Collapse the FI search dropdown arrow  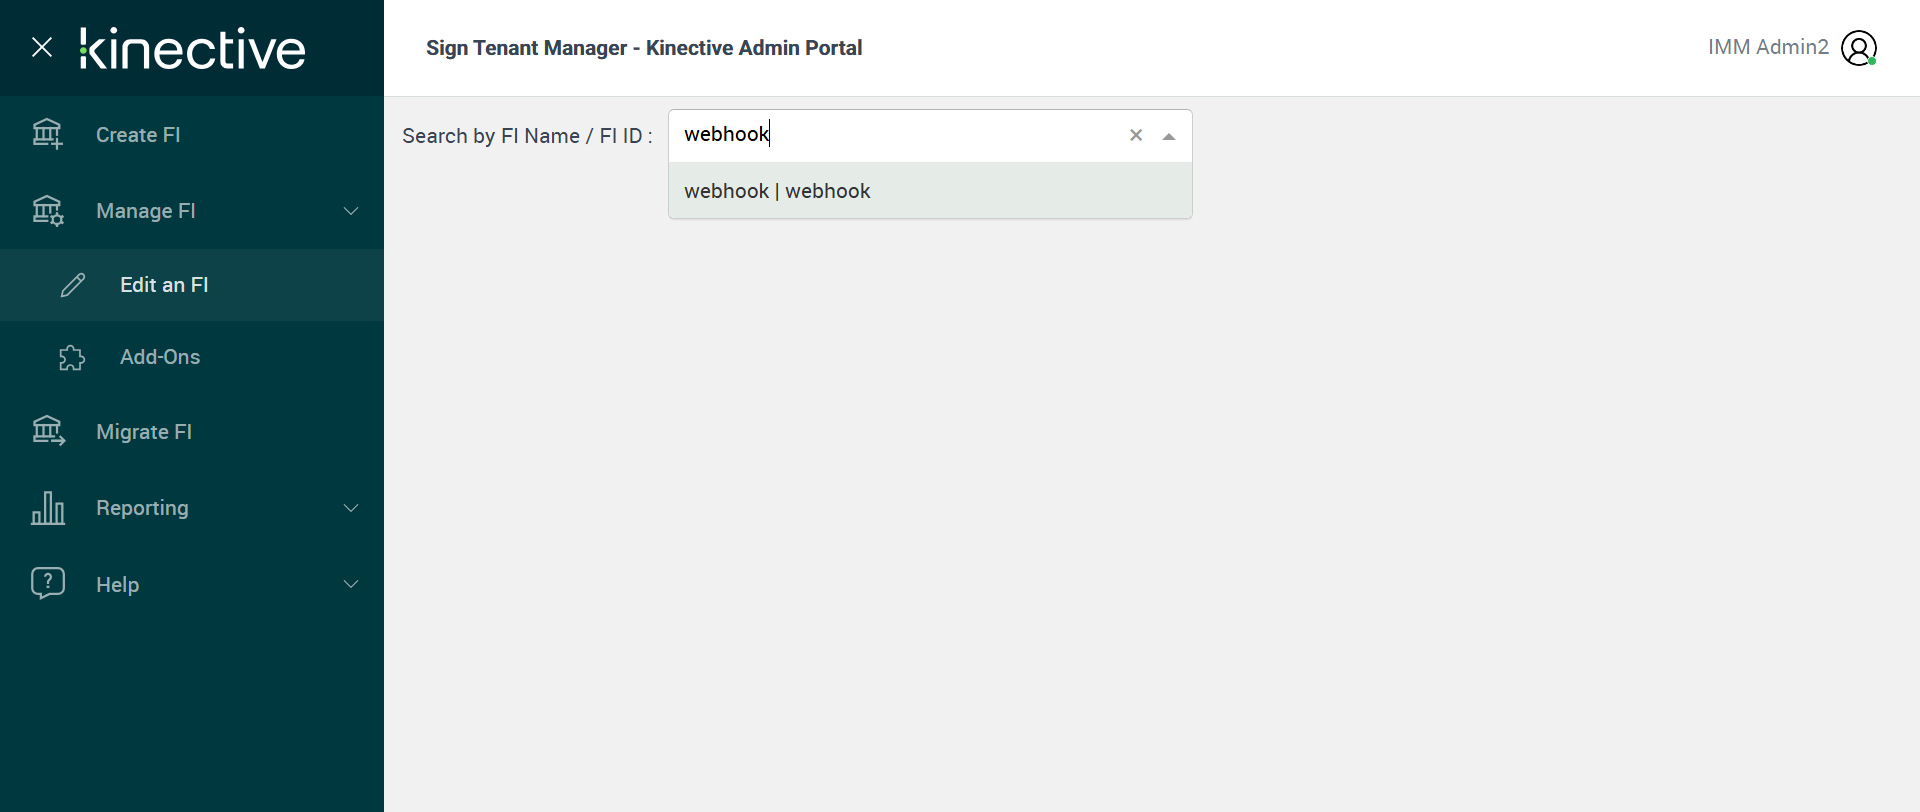pos(1168,136)
